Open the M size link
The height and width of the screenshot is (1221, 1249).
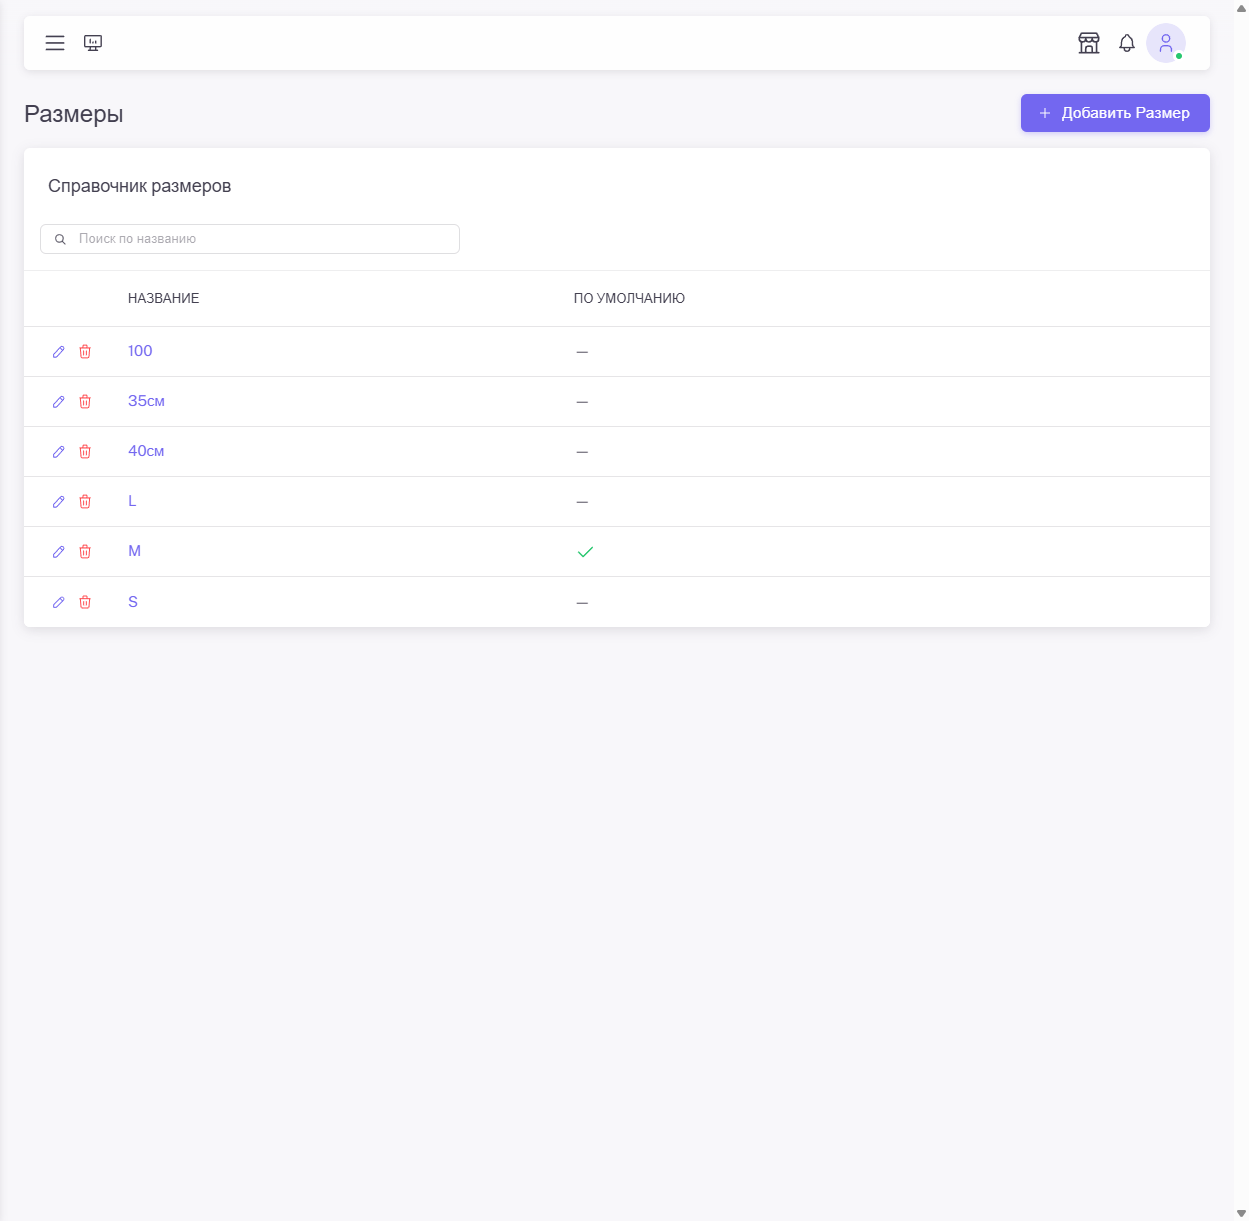click(x=134, y=551)
